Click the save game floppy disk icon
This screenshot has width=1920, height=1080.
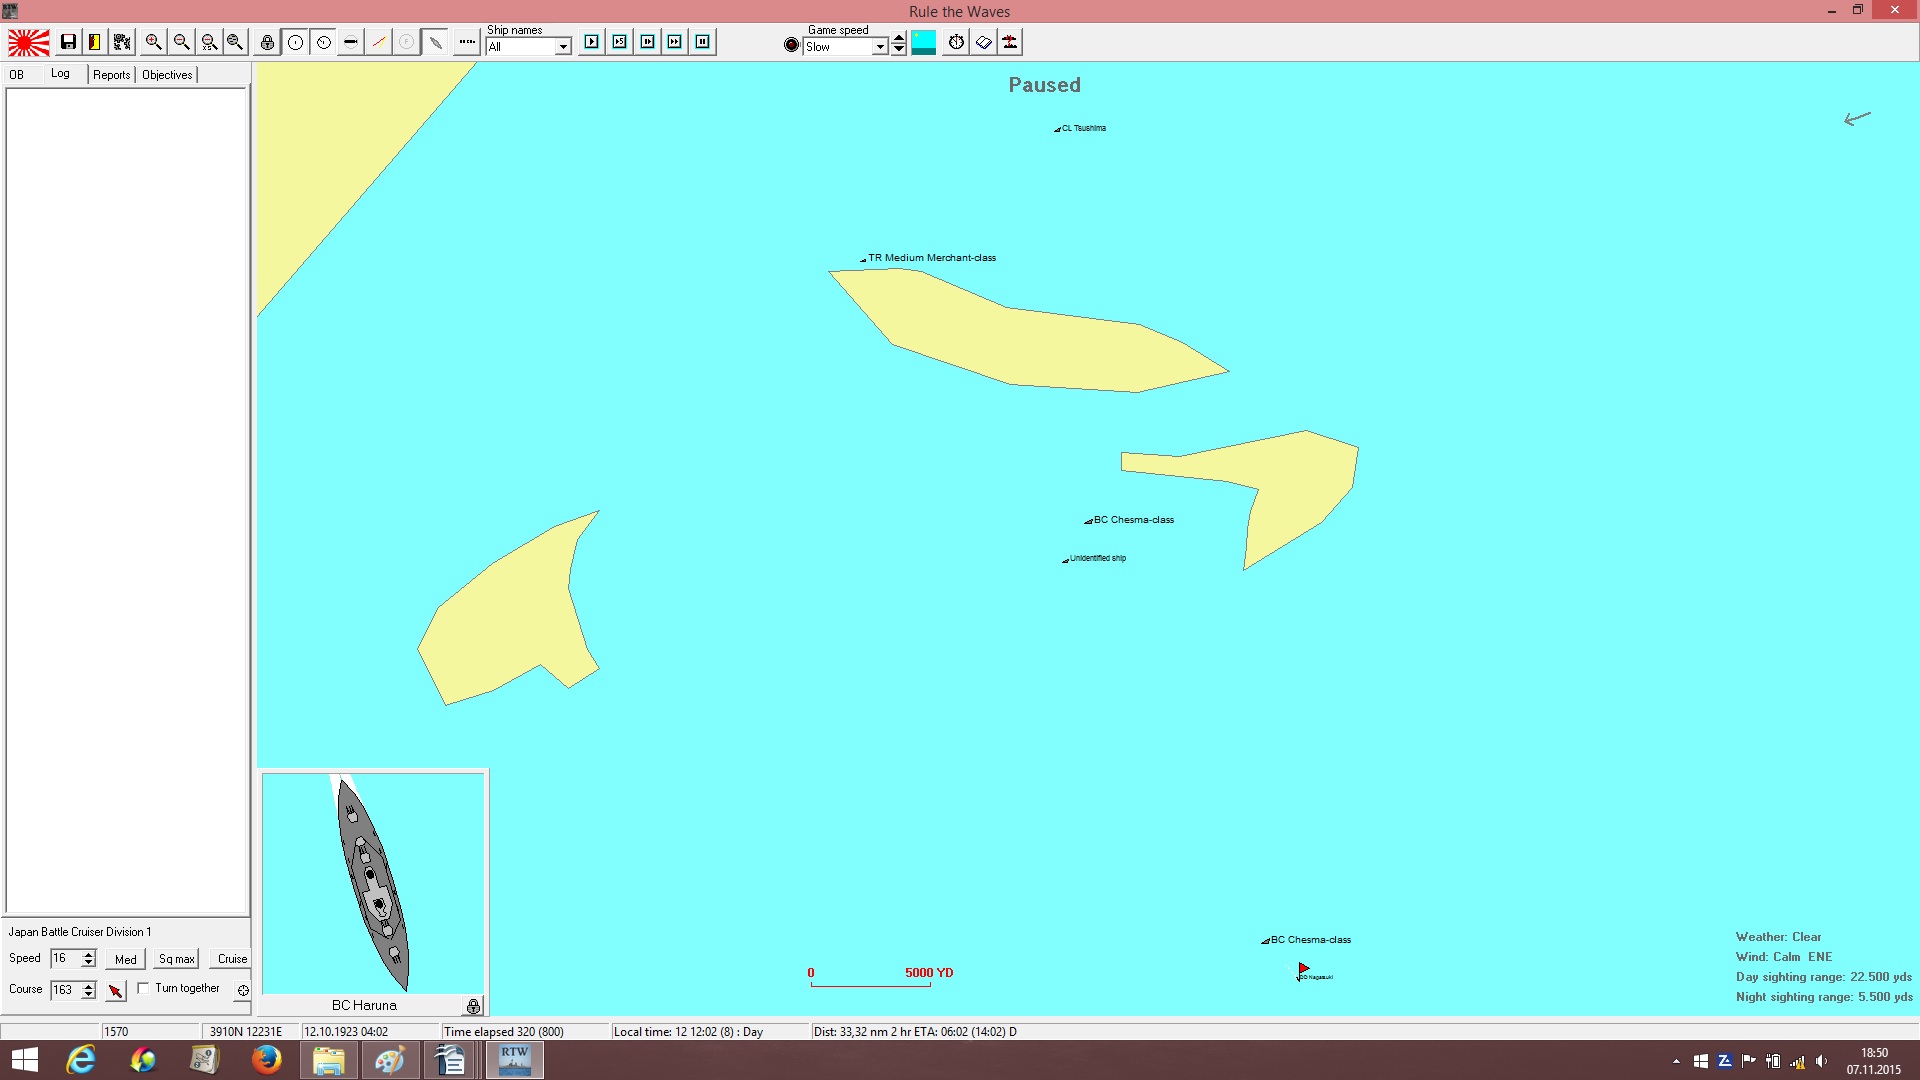pyautogui.click(x=68, y=42)
